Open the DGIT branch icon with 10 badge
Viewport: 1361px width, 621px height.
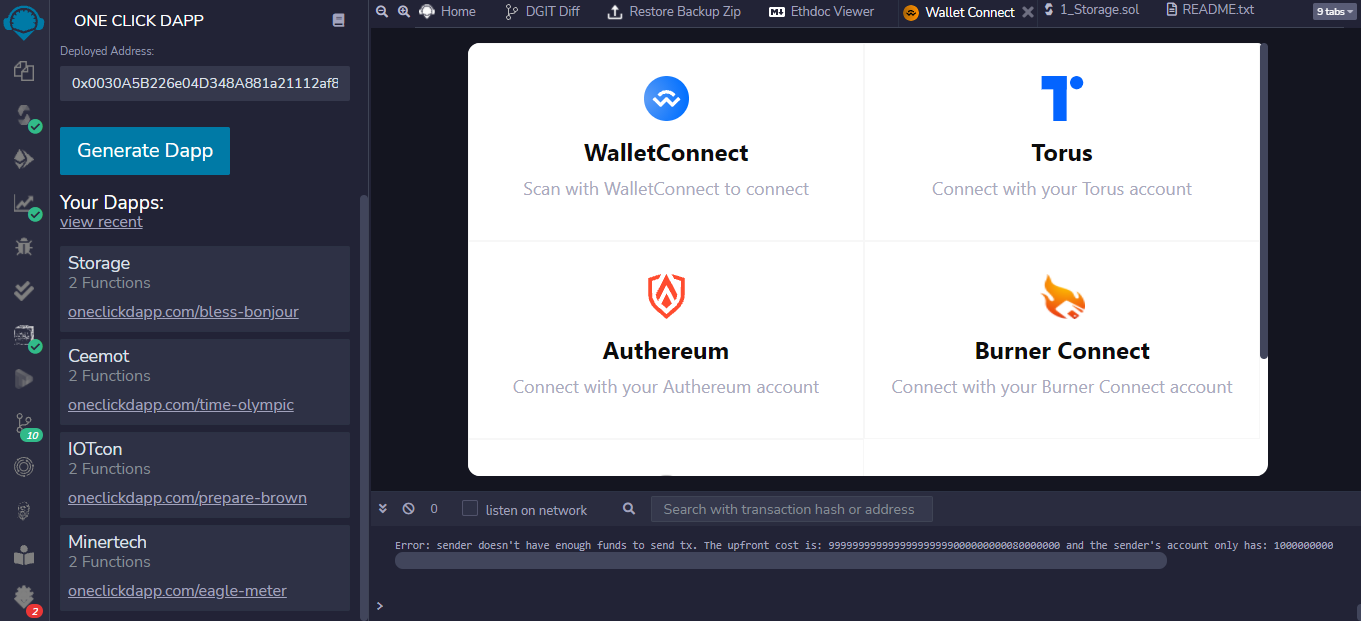(x=26, y=425)
